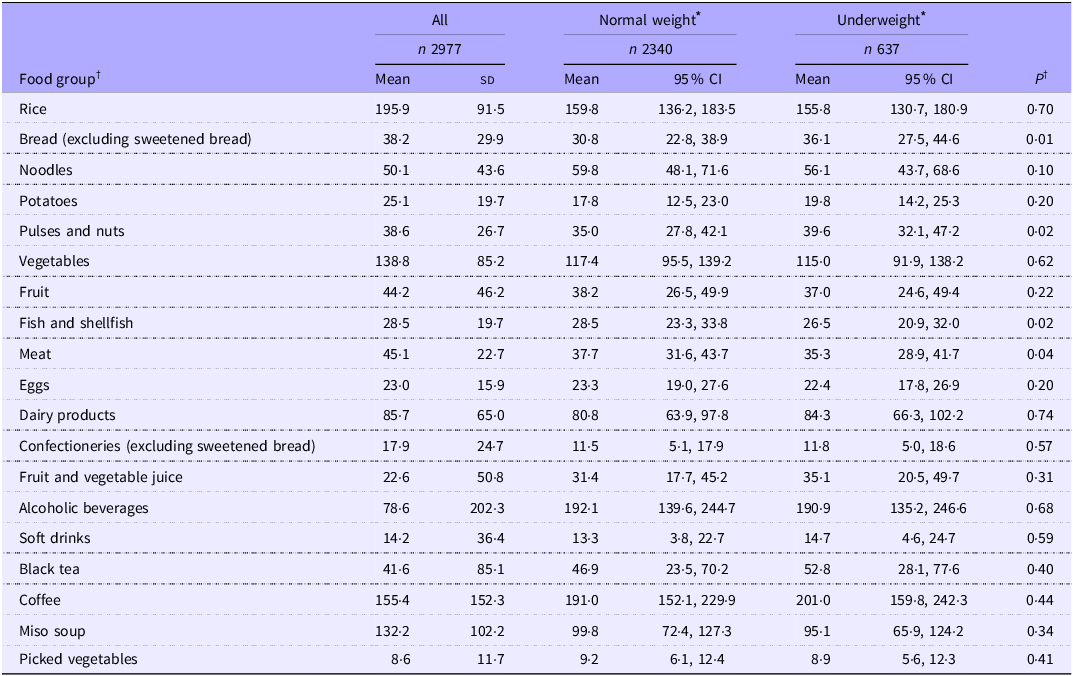
Task: Select the Dairy products row label
Action: [67, 415]
